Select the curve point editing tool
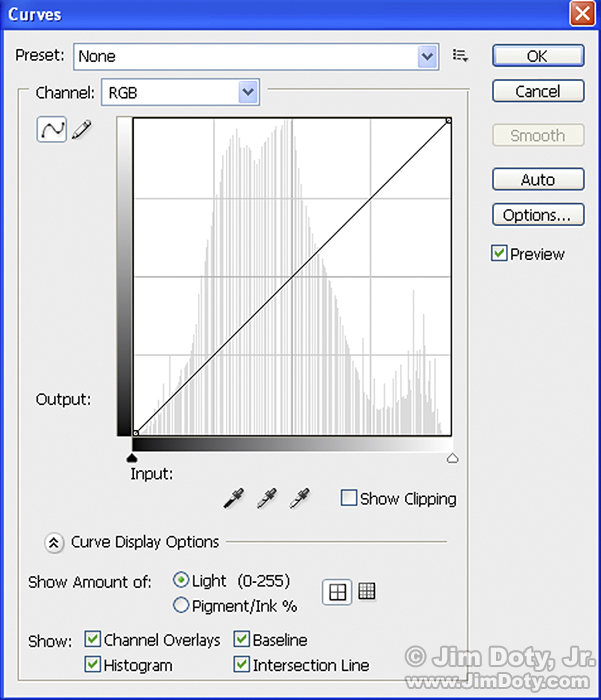 pyautogui.click(x=52, y=129)
